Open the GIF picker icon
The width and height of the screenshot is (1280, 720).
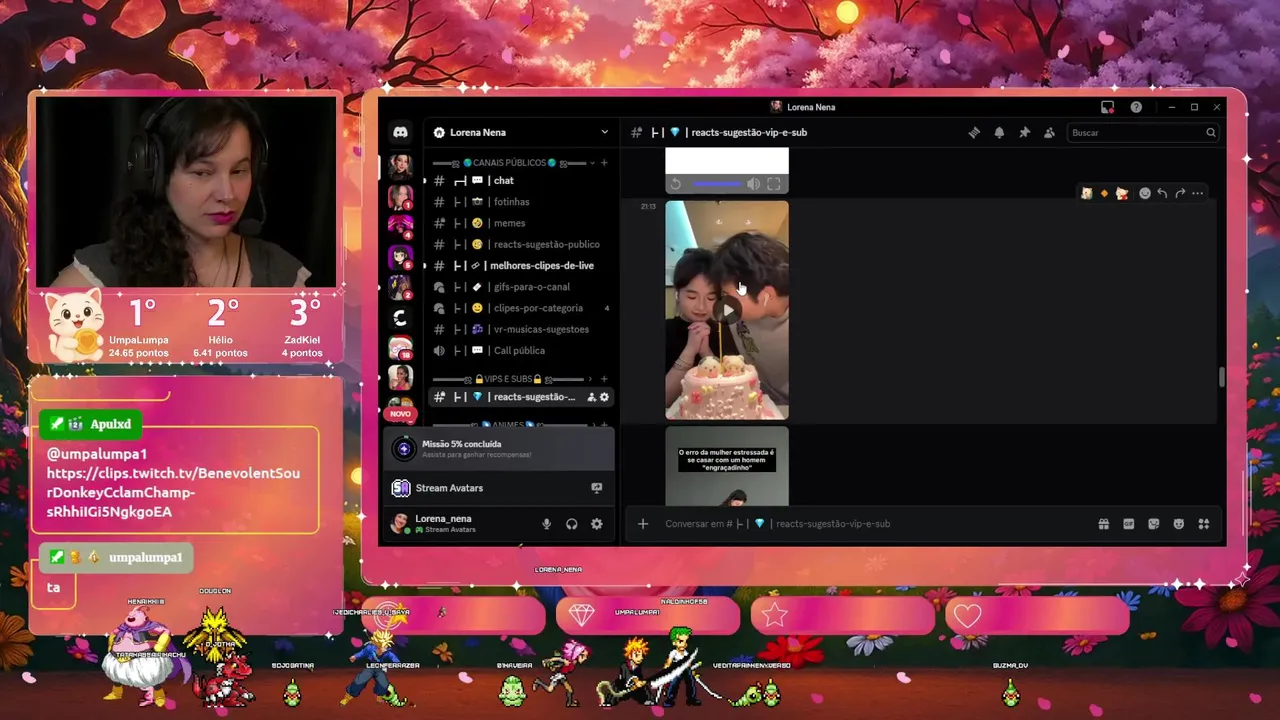tap(1129, 524)
